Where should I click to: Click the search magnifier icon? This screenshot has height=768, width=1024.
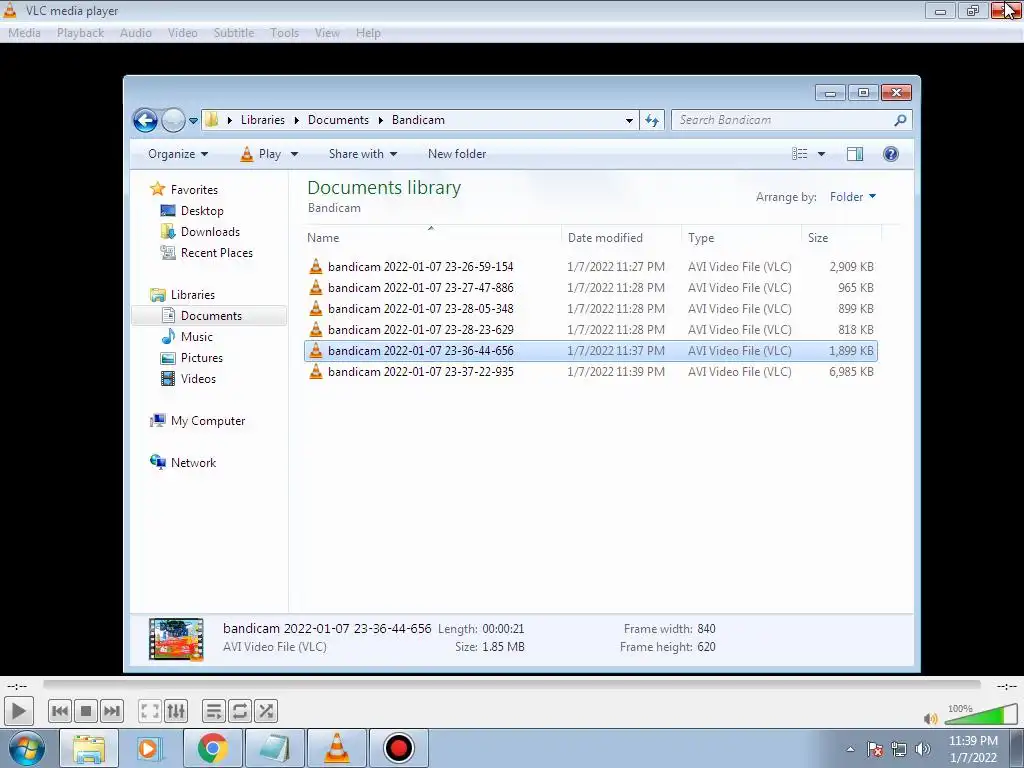pos(901,120)
